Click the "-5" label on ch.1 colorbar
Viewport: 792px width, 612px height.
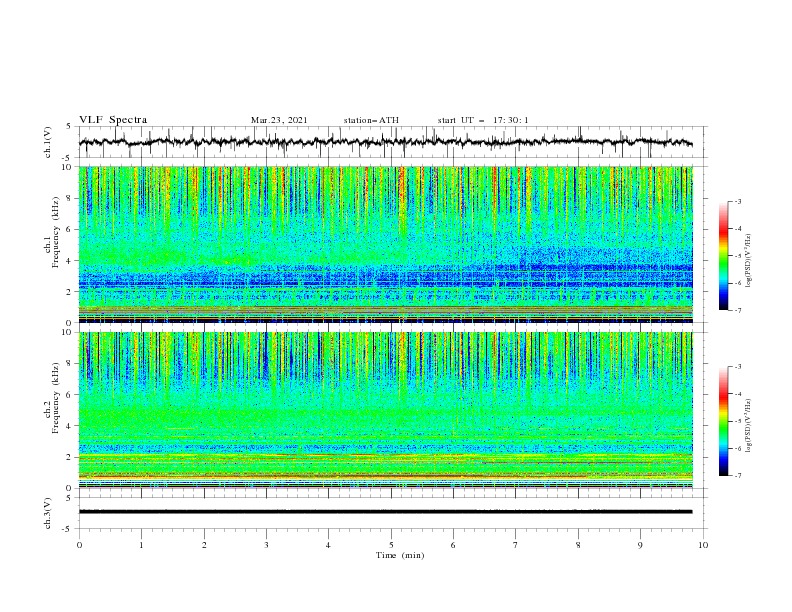coord(738,256)
